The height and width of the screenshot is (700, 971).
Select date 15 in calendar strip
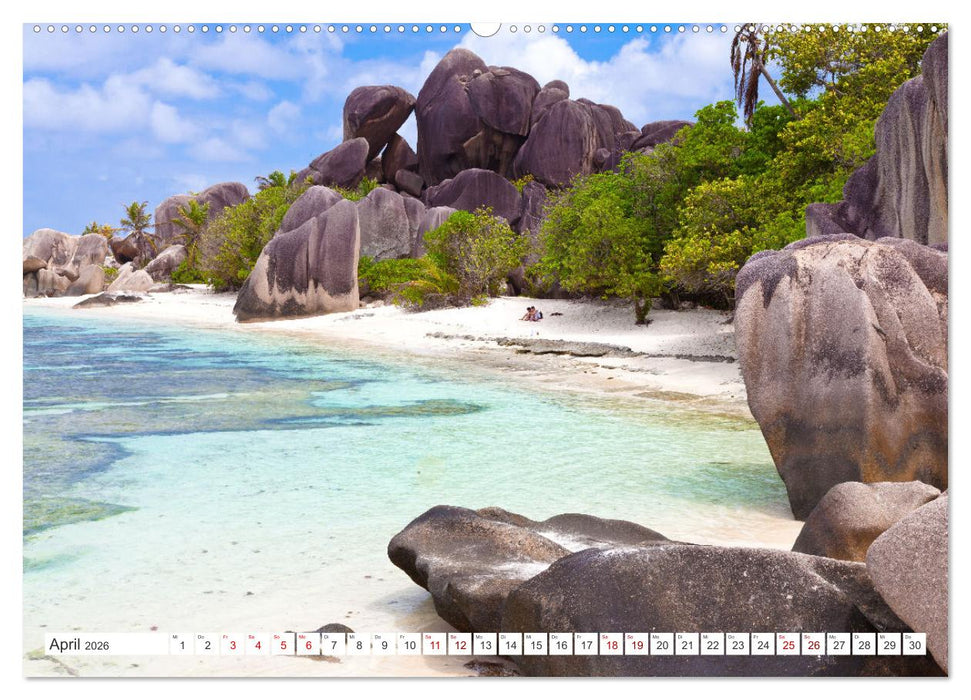pos(535,644)
